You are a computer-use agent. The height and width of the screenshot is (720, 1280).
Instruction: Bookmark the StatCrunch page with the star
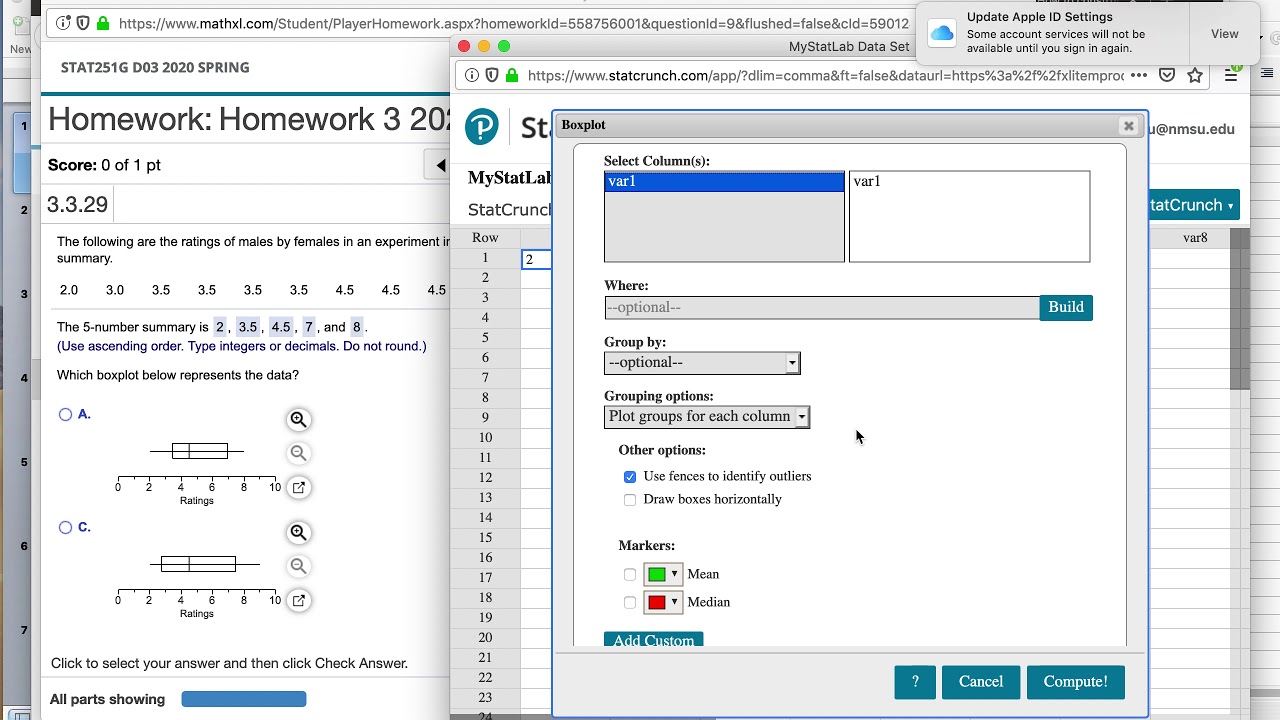click(1195, 75)
